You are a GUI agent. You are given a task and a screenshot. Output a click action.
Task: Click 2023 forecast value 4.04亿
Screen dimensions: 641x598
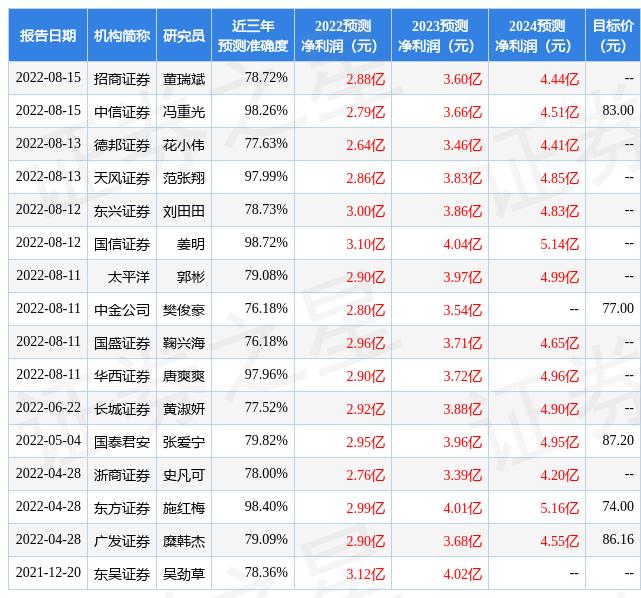coord(463,244)
